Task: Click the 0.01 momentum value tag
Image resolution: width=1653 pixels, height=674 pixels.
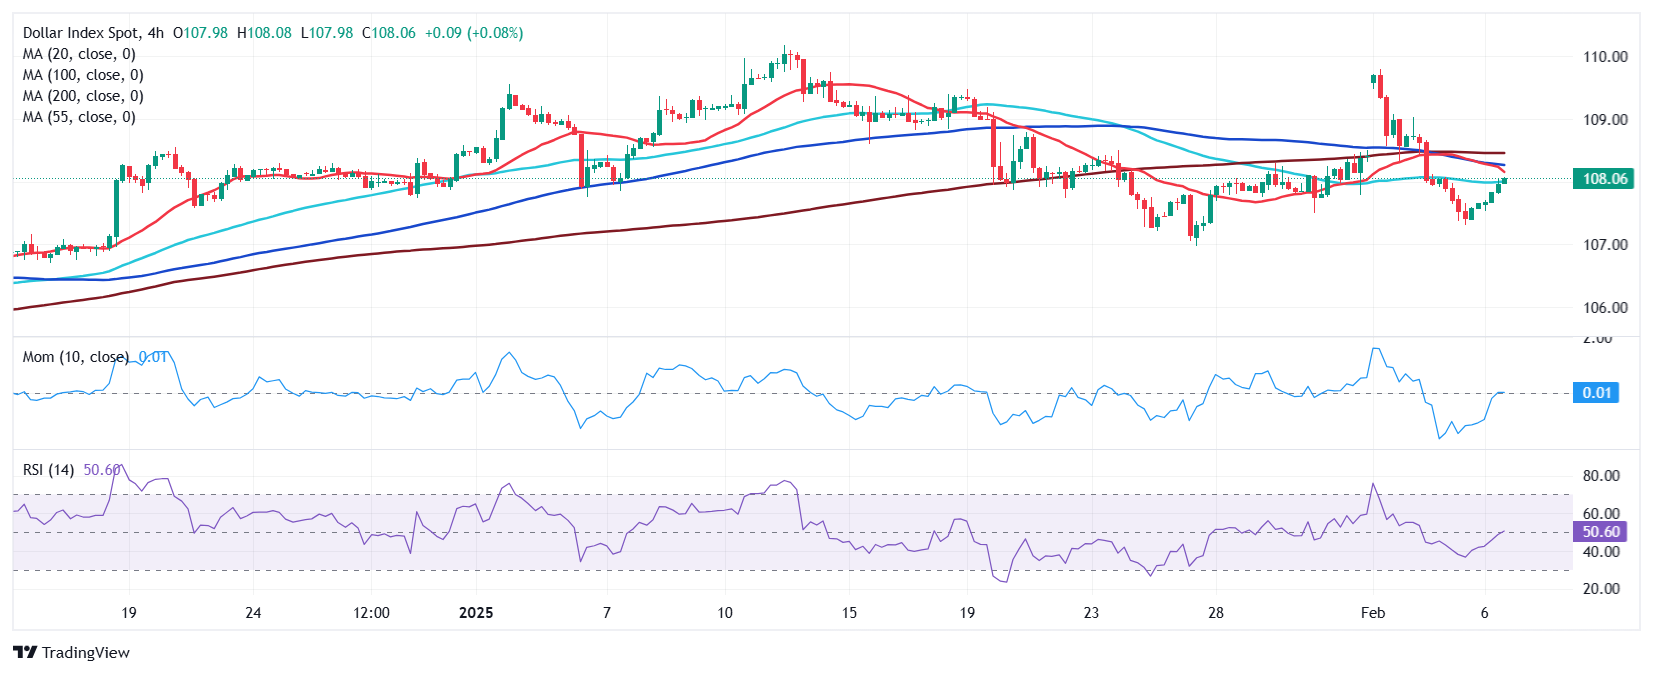Action: [1596, 393]
